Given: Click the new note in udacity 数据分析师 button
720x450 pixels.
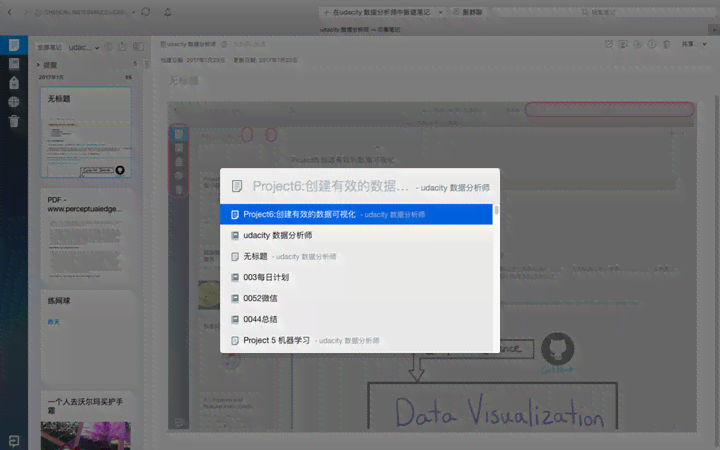Looking at the screenshot, I should pos(377,12).
